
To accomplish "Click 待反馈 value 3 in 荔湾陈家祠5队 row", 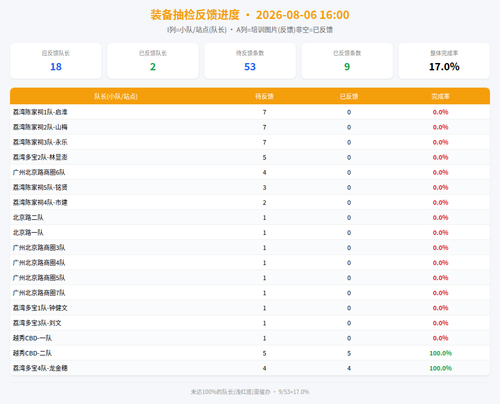I will pyautogui.click(x=264, y=187).
